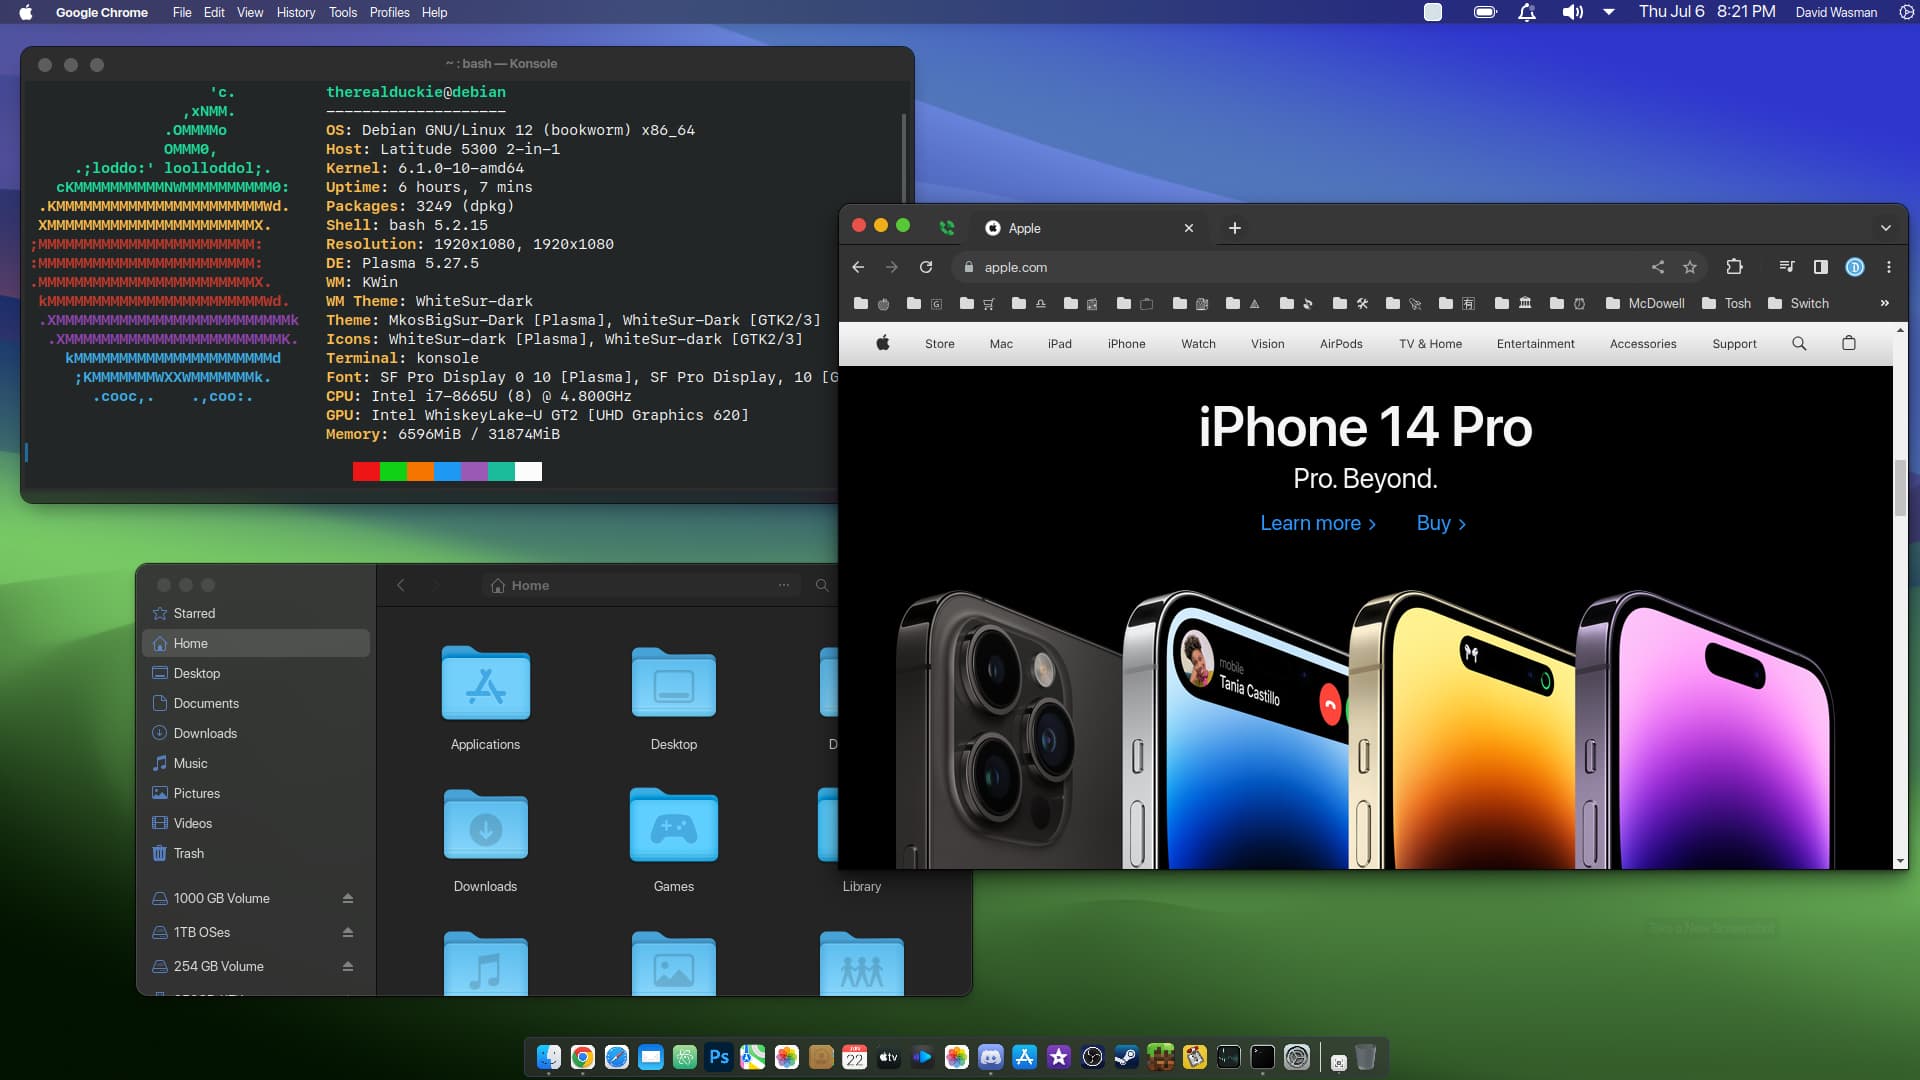1920x1080 pixels.
Task: Open the shopping bag on apple.com
Action: pos(1849,343)
